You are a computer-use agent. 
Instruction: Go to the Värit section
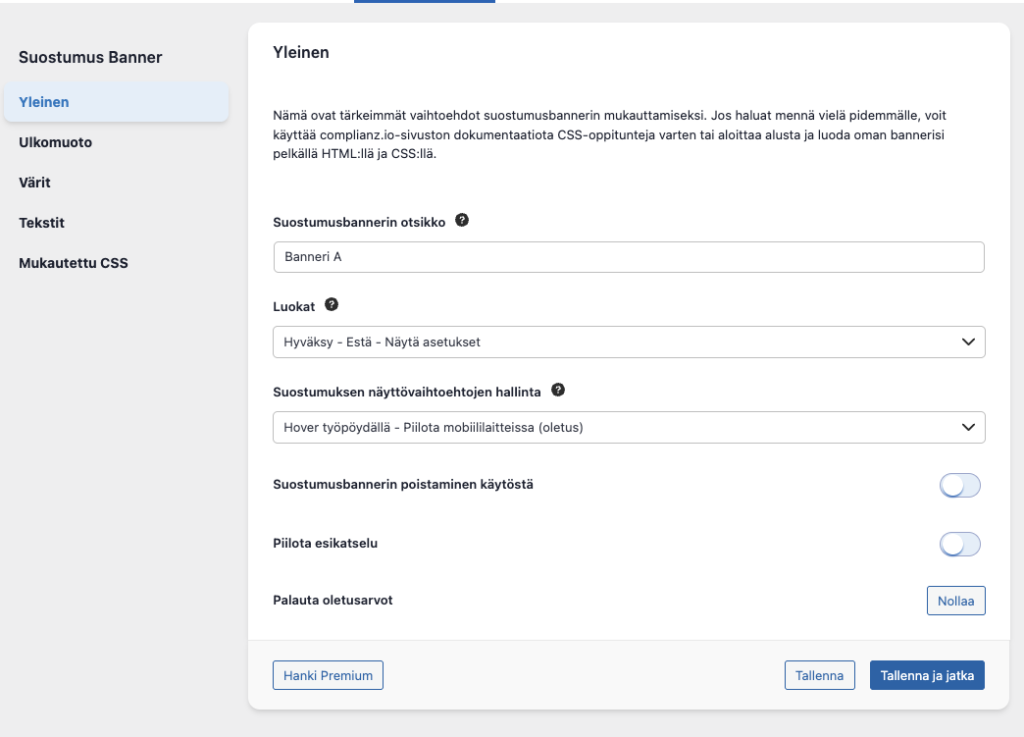point(35,183)
